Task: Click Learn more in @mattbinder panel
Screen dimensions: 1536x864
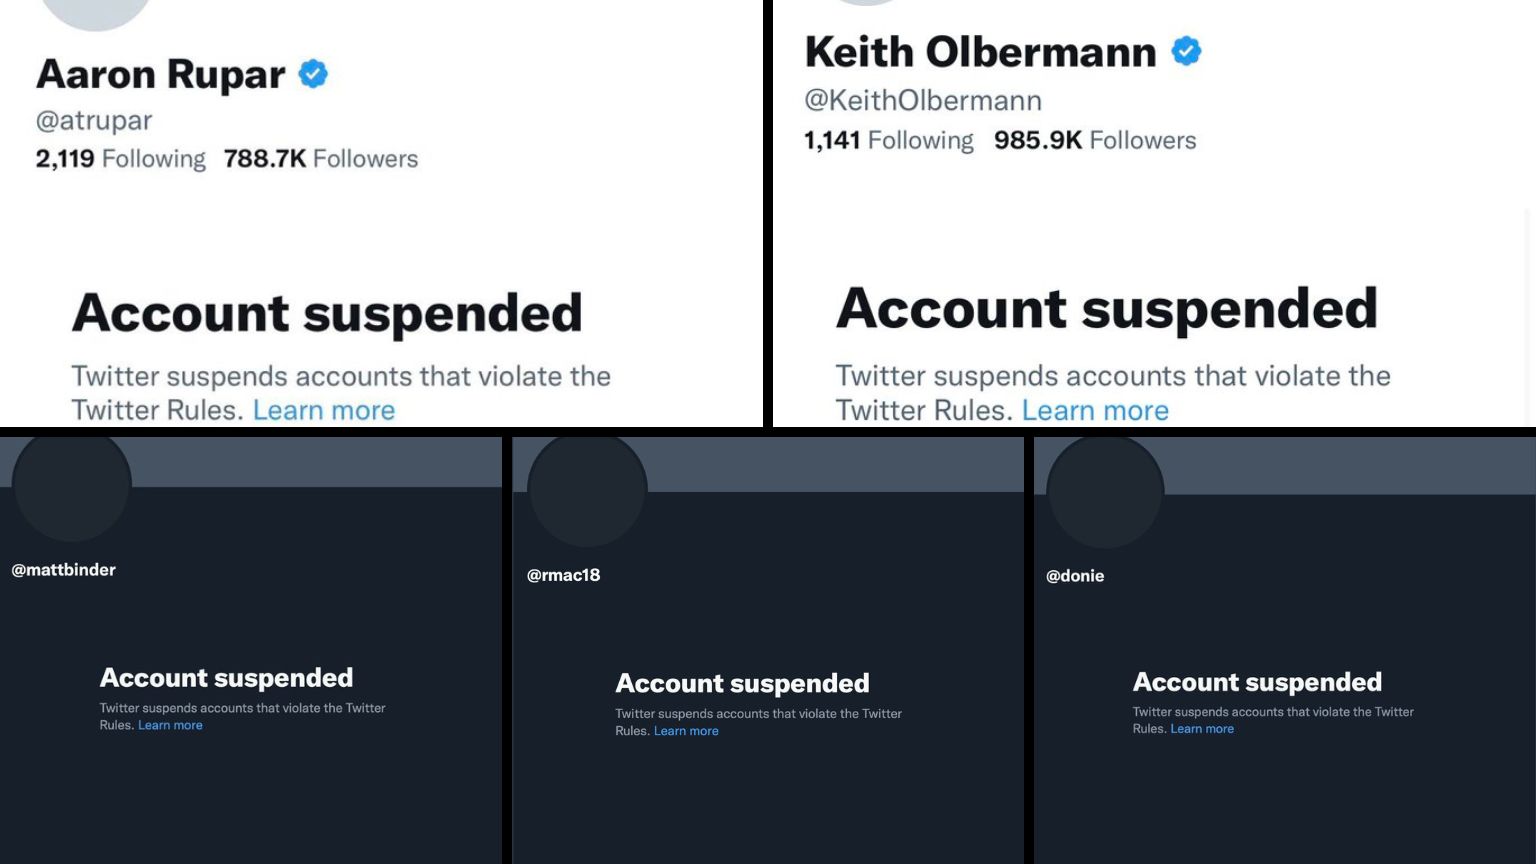Action: (x=170, y=725)
